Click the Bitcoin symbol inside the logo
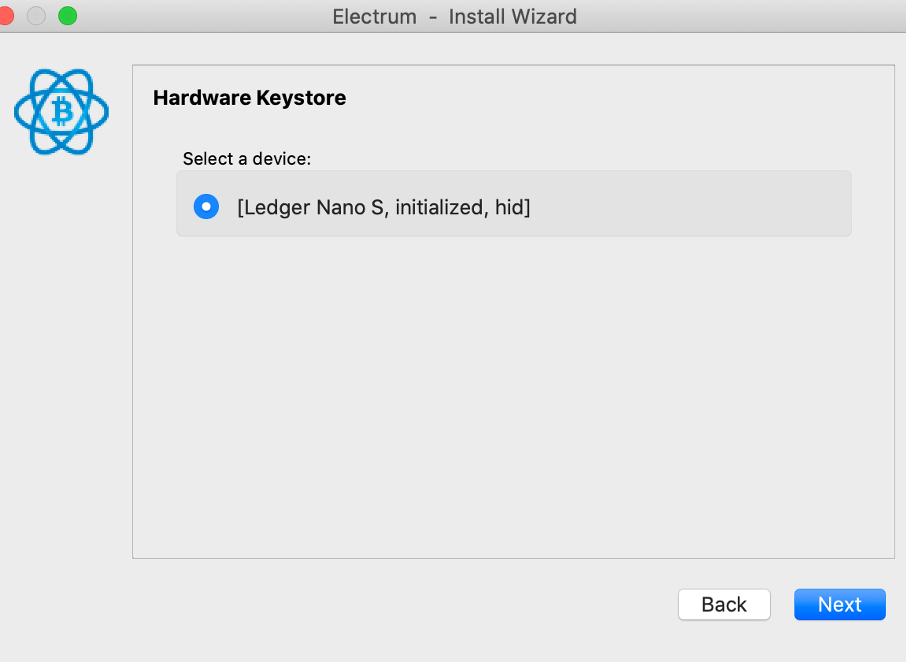The width and height of the screenshot is (906, 662). tap(62, 111)
